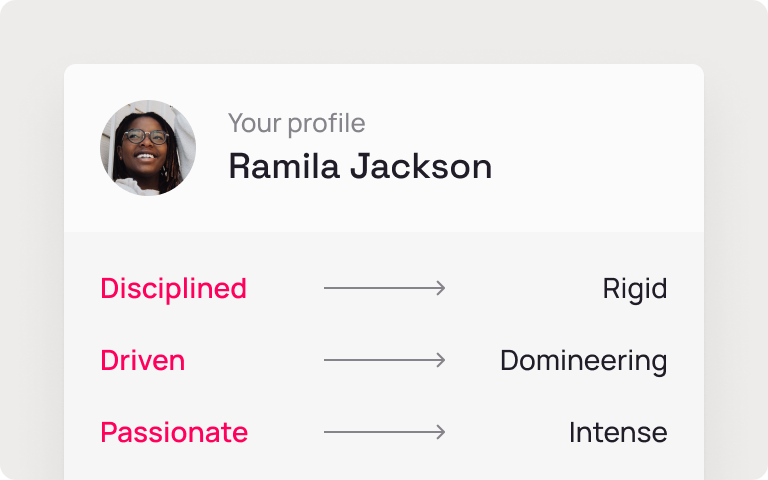
Task: Select the pink 'Driven' trait
Action: click(142, 360)
